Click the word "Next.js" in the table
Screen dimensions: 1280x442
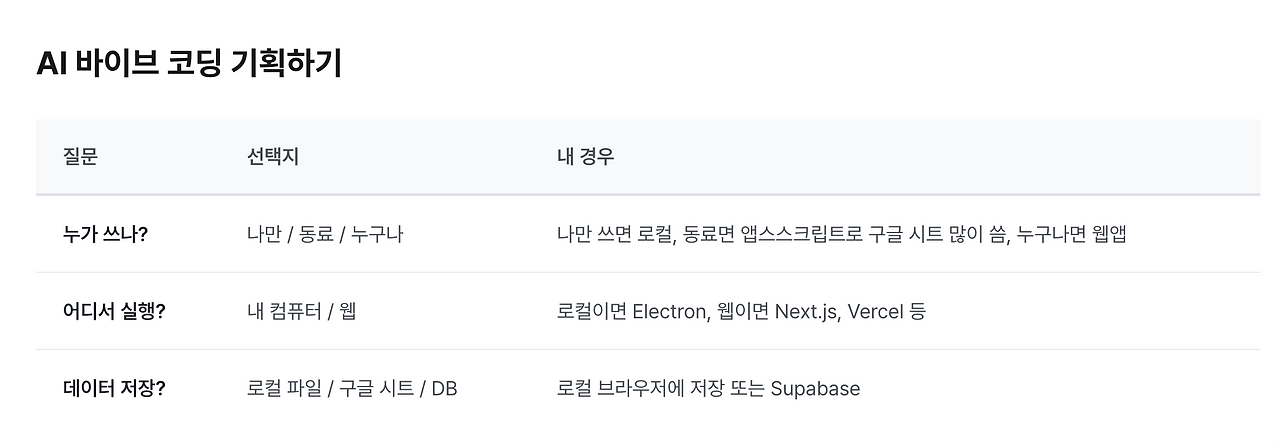(806, 311)
